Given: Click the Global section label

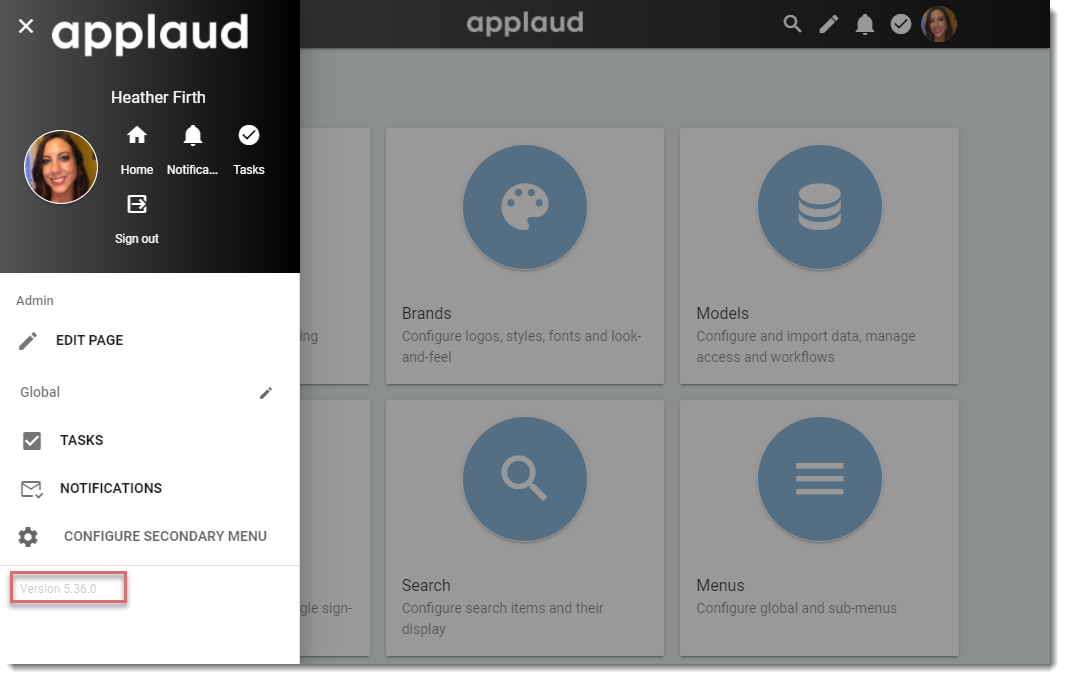Looking at the screenshot, I should (x=40, y=392).
